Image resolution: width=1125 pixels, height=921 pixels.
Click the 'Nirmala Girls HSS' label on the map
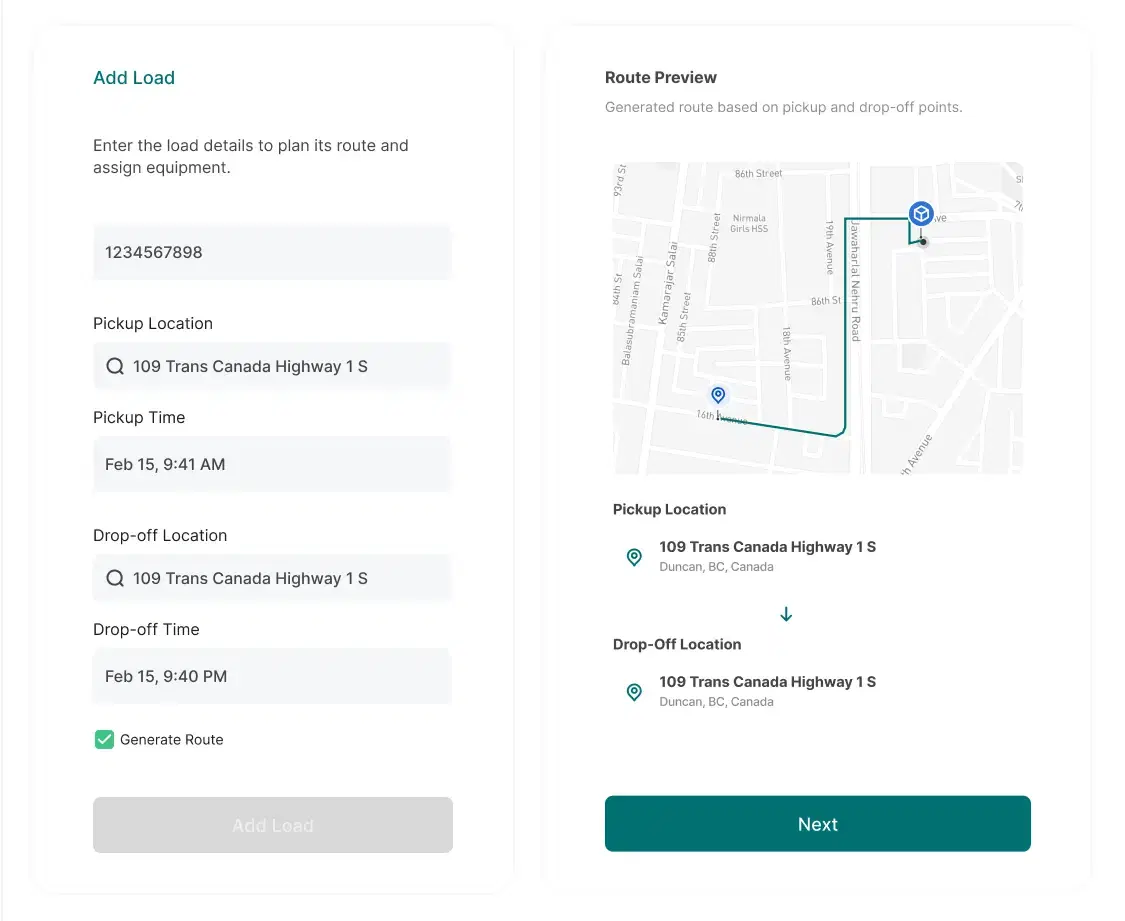(x=749, y=223)
